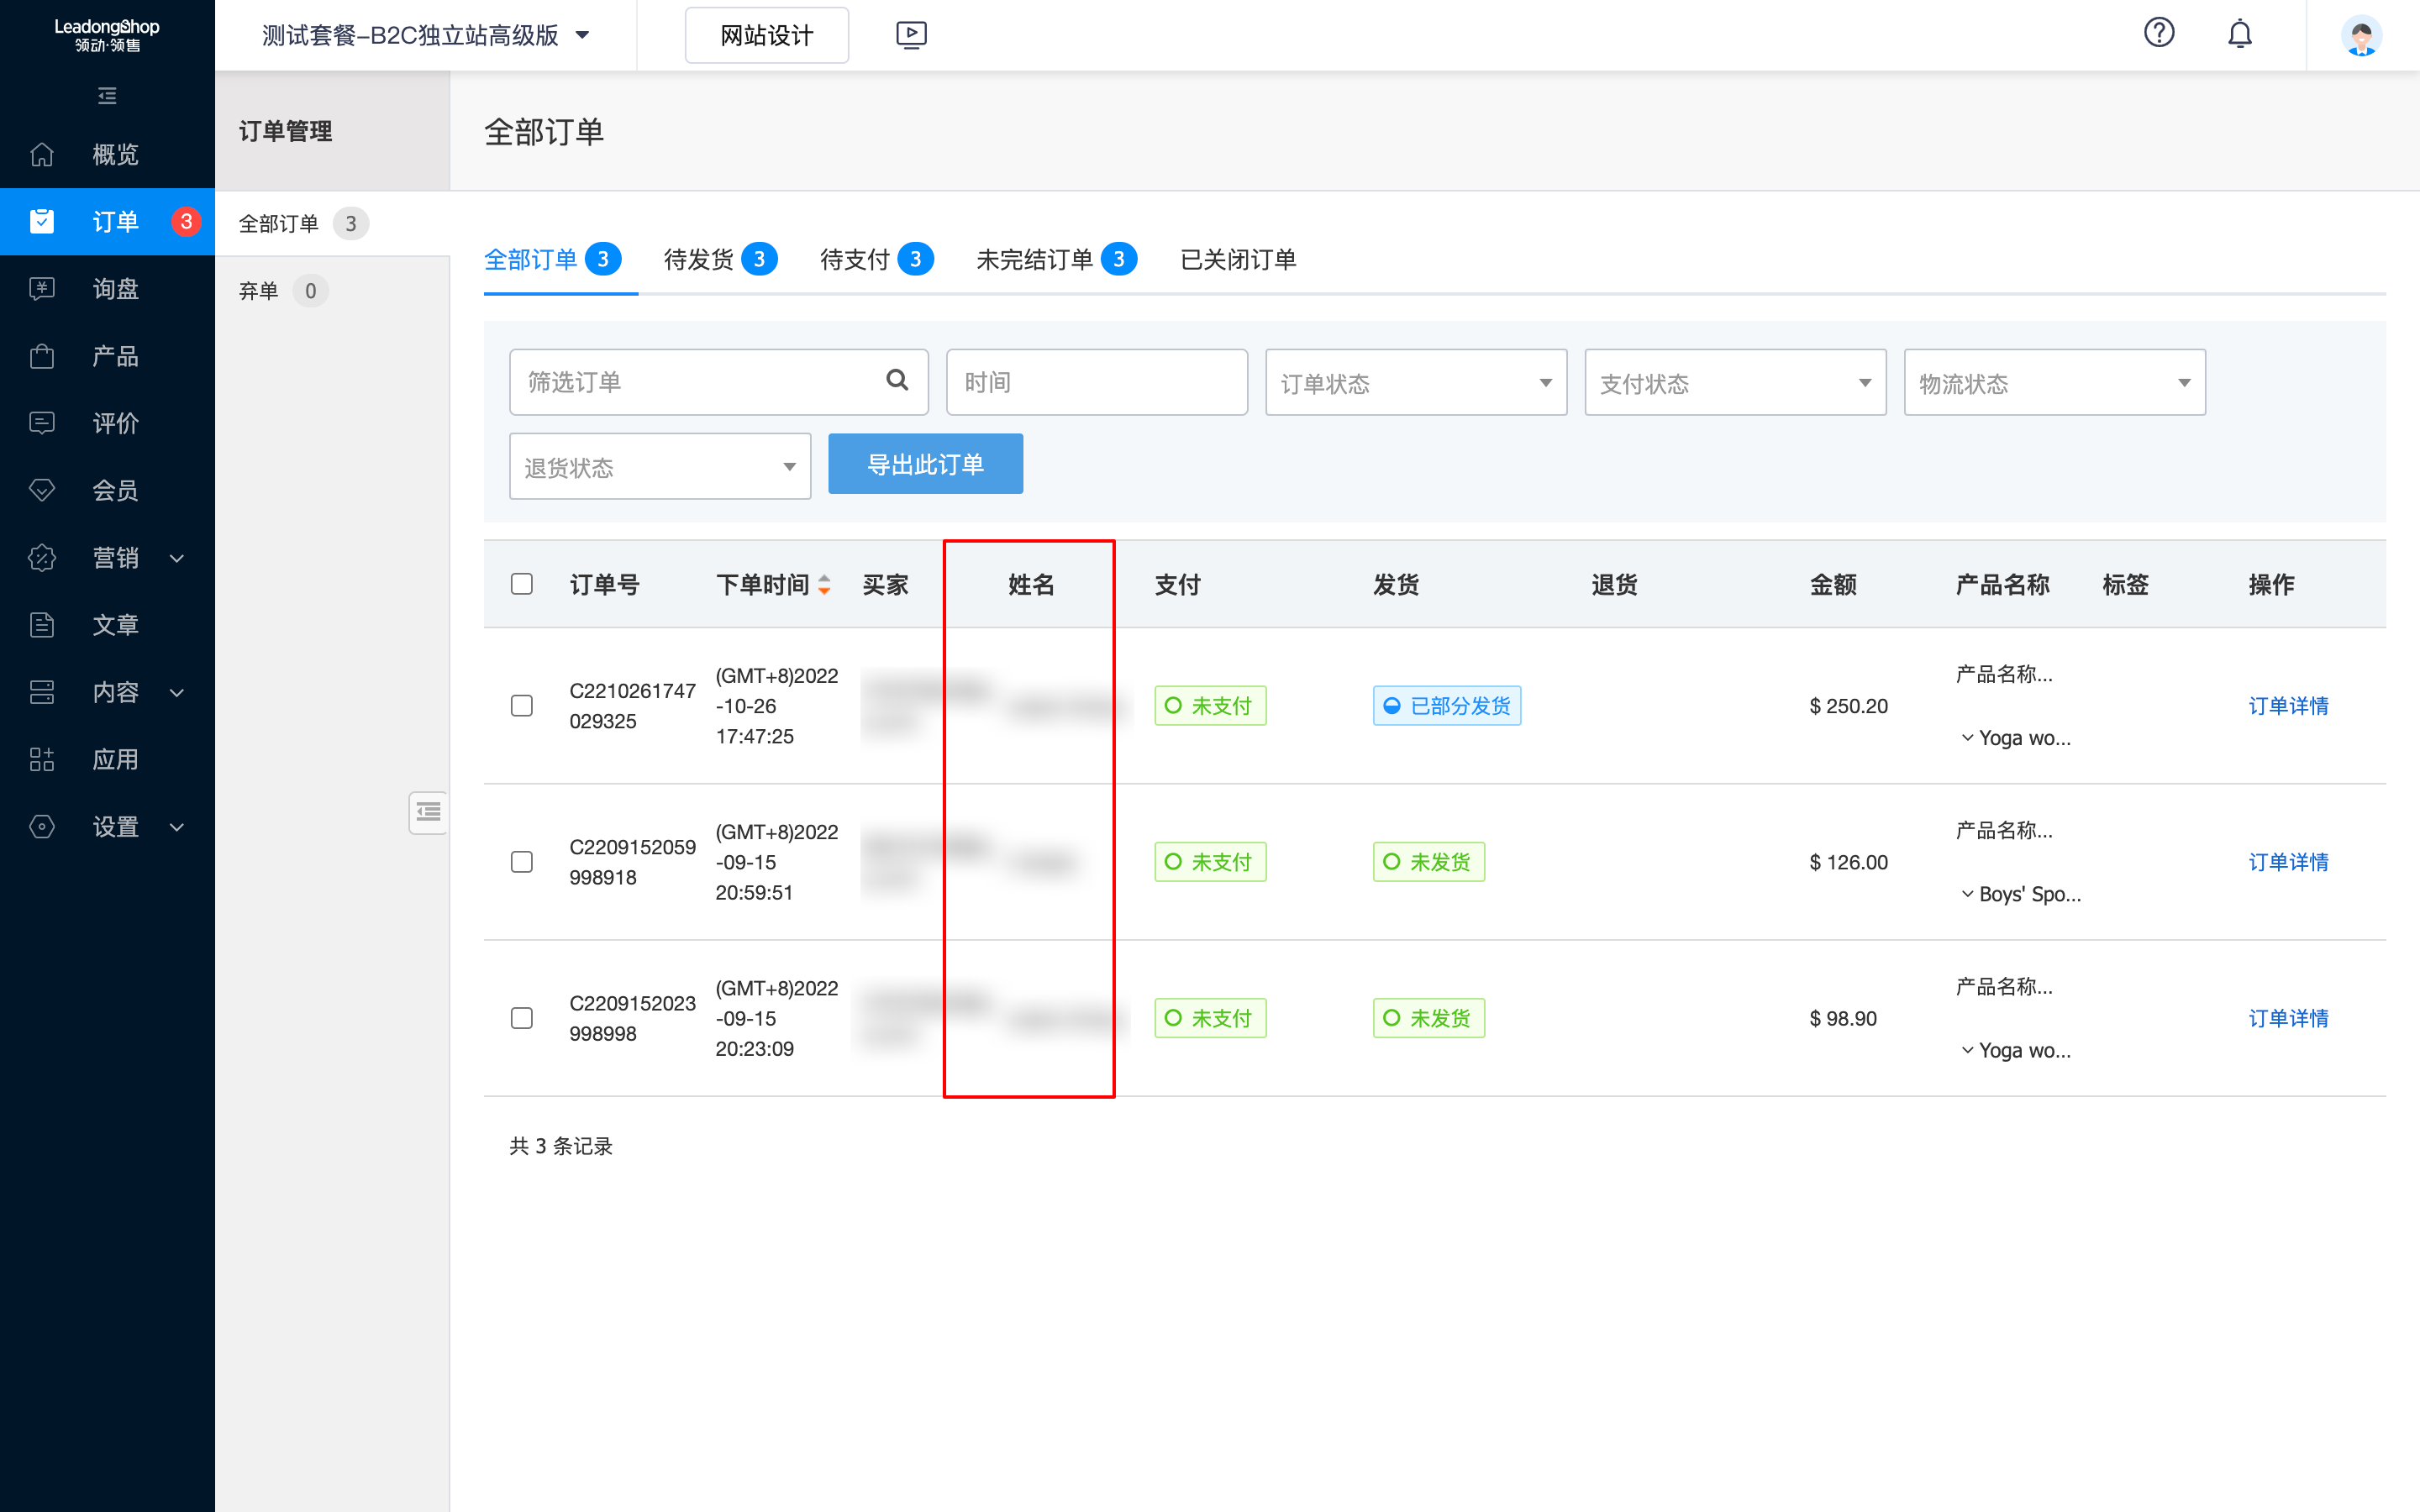Open the 退货状态 dropdown

tap(659, 467)
